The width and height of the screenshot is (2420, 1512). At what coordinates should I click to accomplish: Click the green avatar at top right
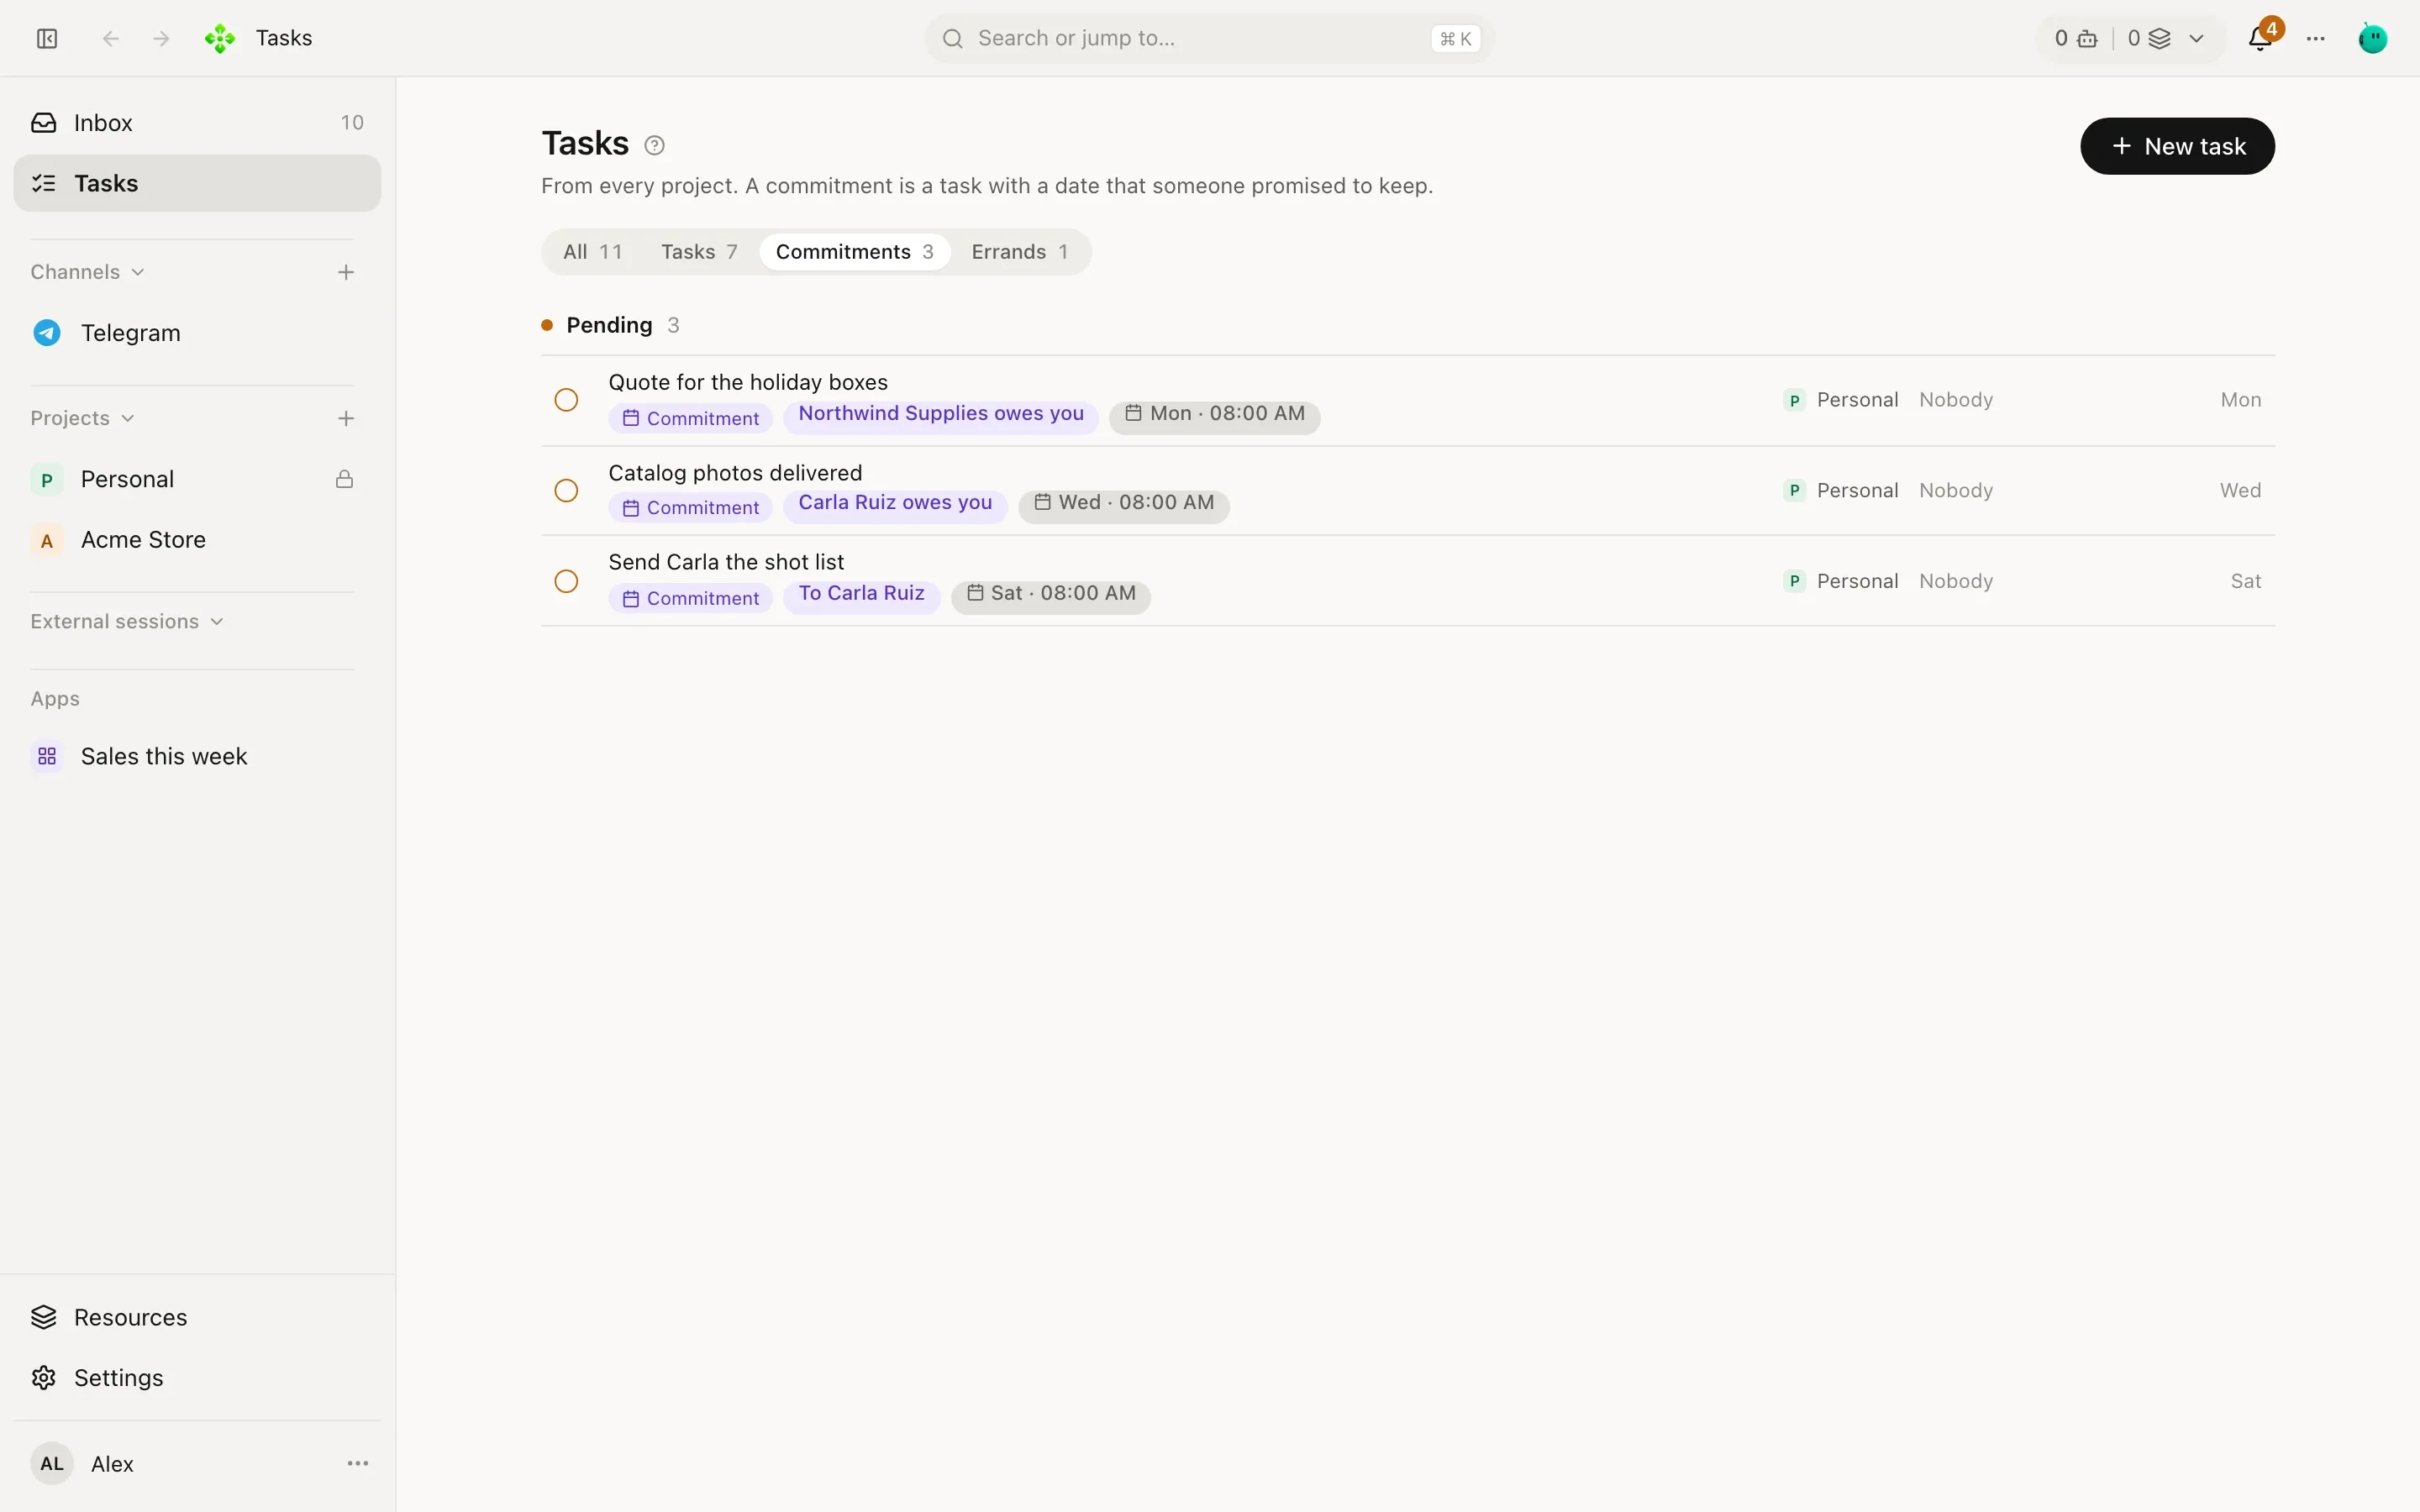(x=2373, y=38)
